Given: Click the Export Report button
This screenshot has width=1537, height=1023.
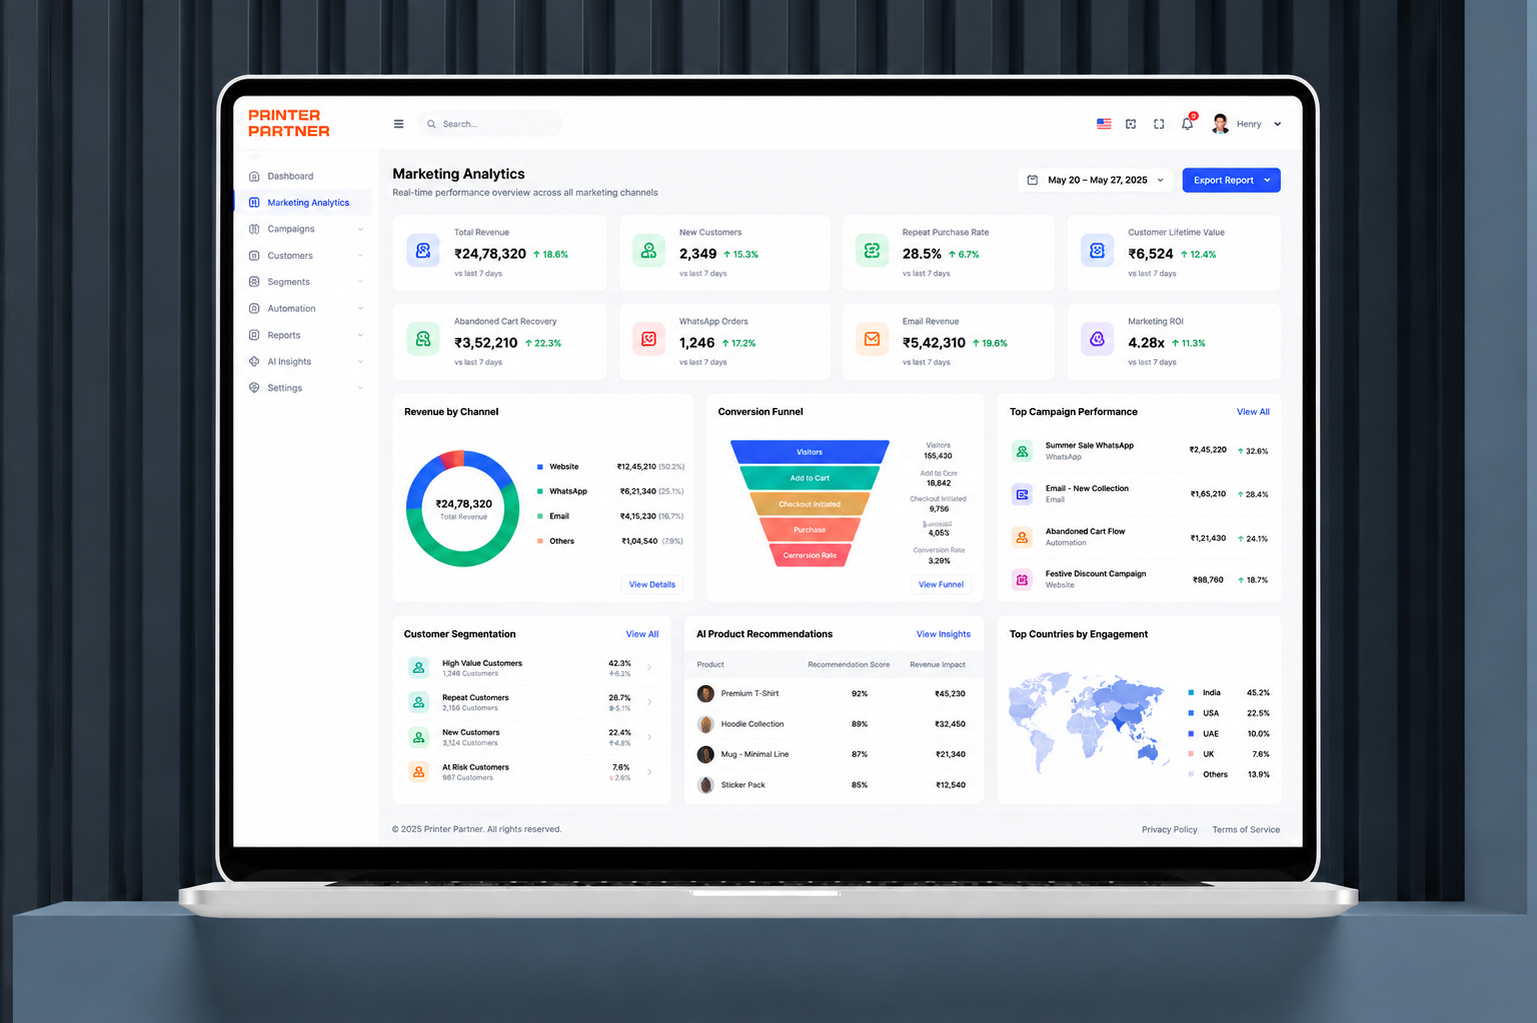Looking at the screenshot, I should point(1231,180).
